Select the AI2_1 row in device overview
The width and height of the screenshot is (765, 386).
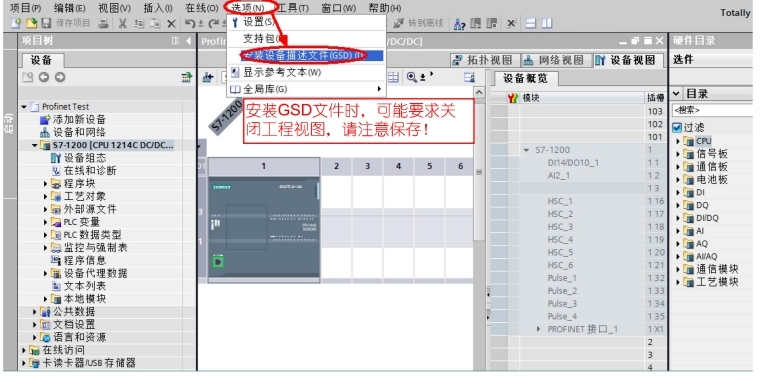click(579, 175)
